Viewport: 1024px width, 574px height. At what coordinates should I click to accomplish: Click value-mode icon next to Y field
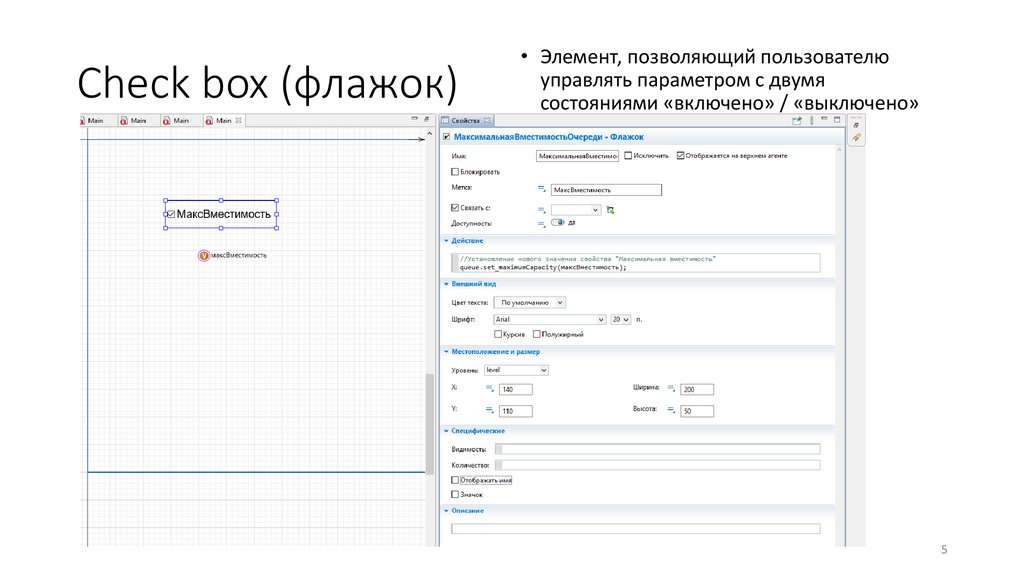(489, 410)
